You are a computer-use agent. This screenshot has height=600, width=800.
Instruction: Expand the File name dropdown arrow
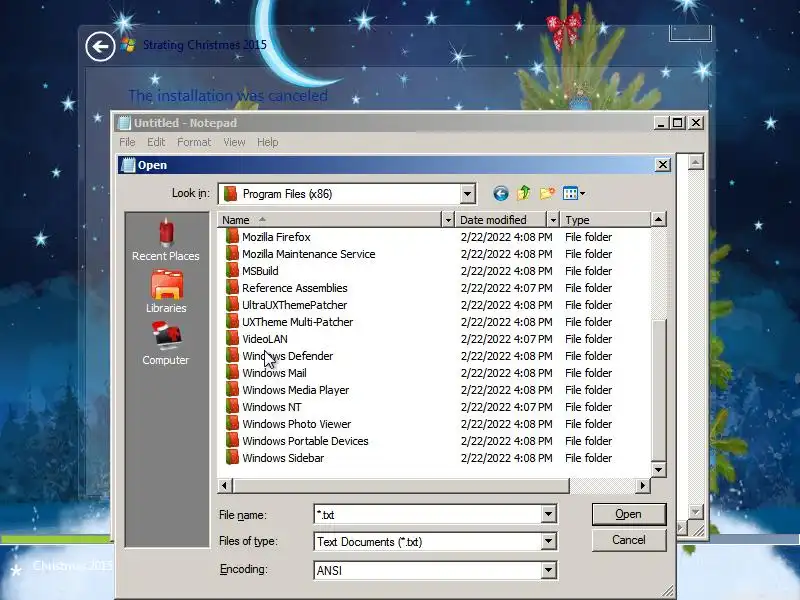(x=548, y=514)
